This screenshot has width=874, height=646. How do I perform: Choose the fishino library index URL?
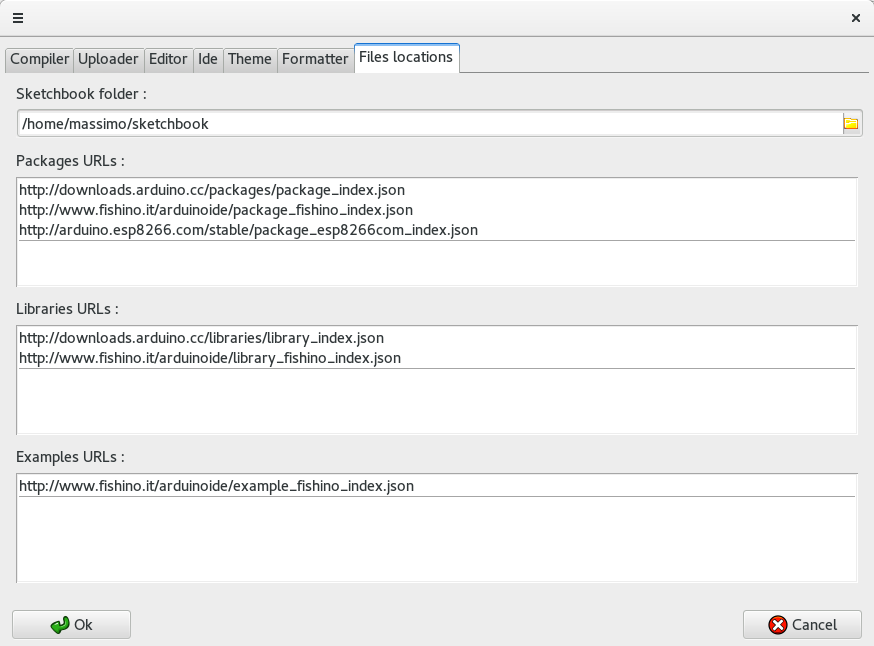tap(210, 358)
